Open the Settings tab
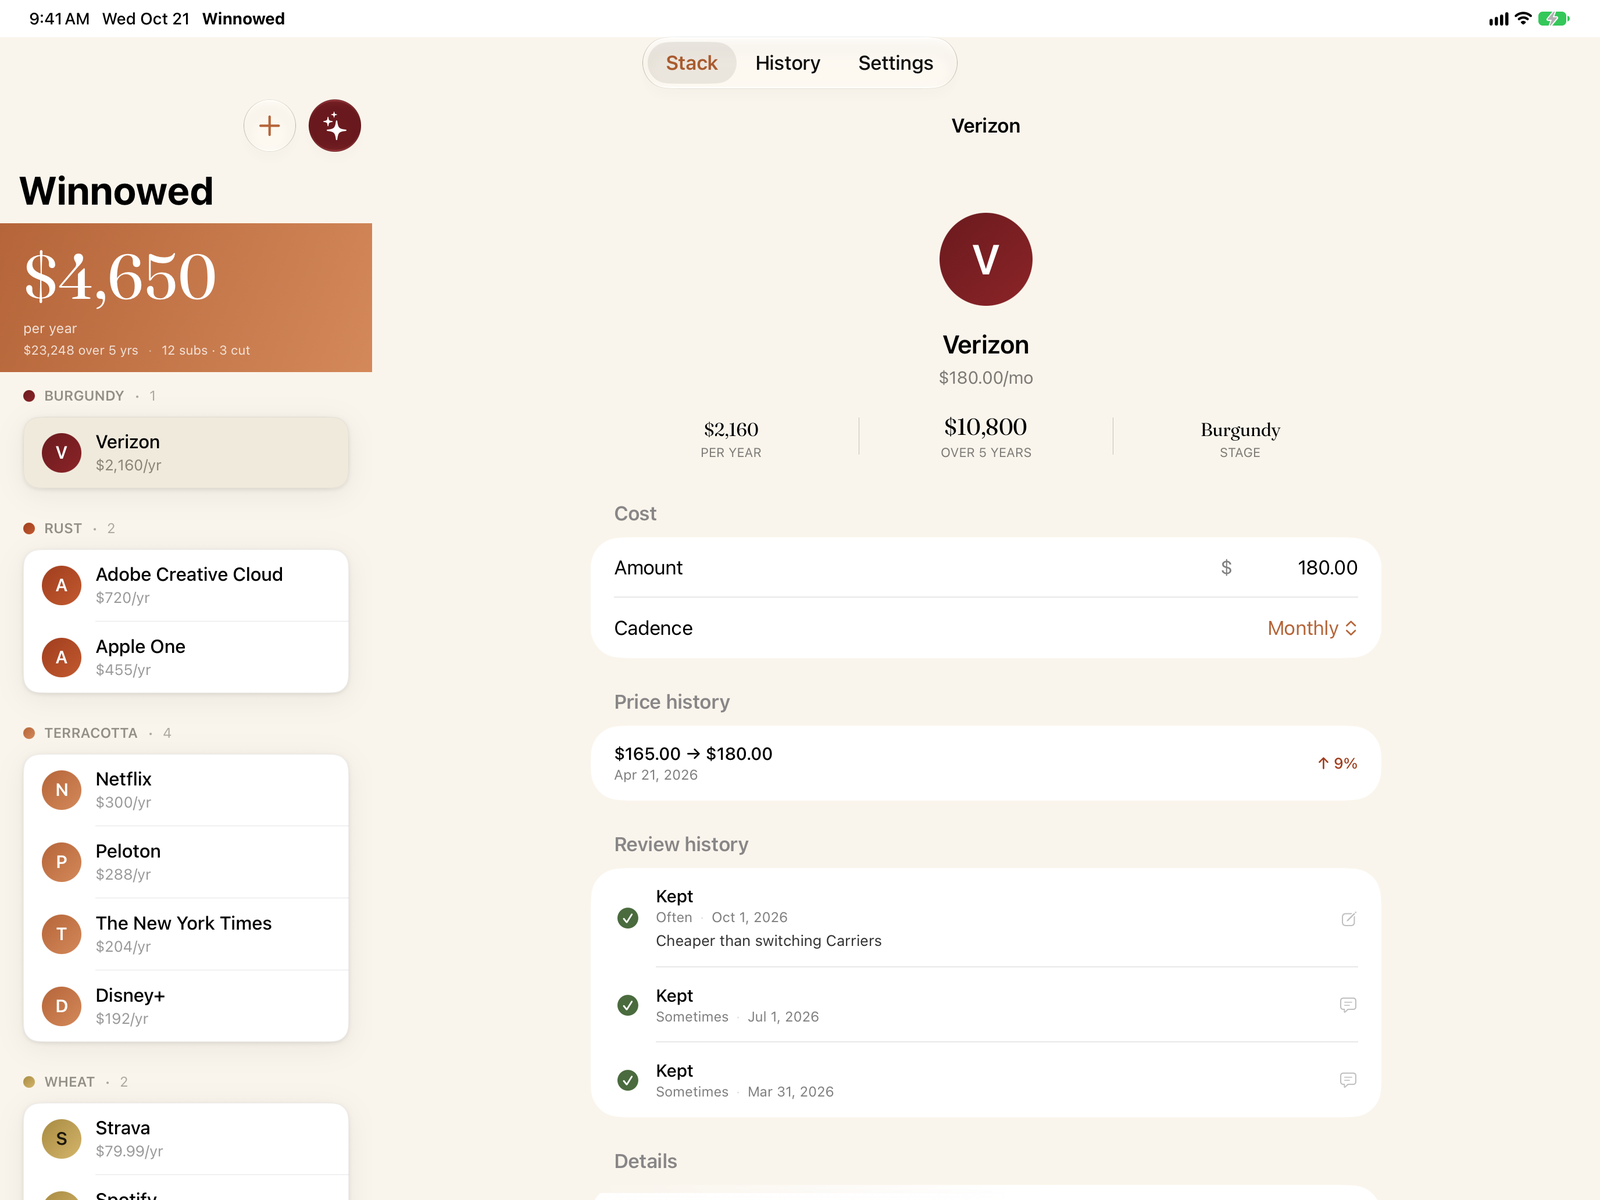The height and width of the screenshot is (1200, 1600). click(x=896, y=63)
